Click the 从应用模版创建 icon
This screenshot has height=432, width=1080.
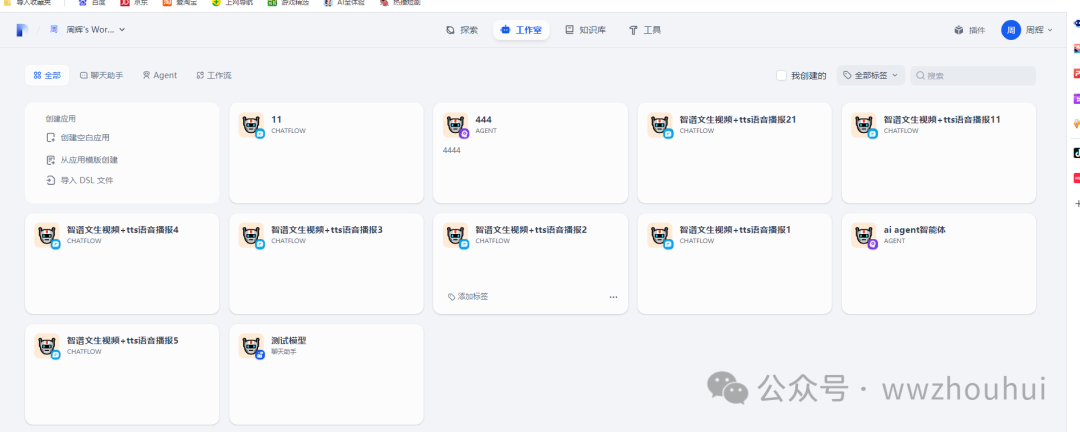51,159
